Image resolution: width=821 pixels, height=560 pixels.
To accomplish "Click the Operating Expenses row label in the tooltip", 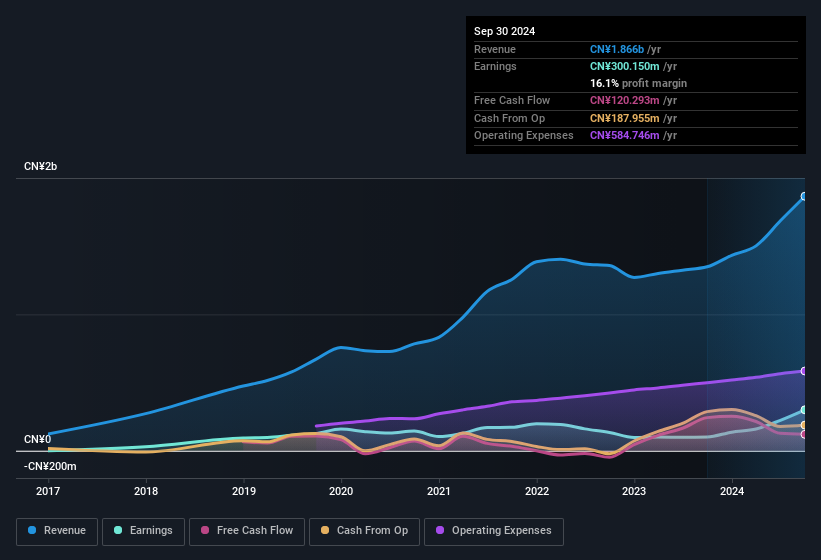I will 524,136.
